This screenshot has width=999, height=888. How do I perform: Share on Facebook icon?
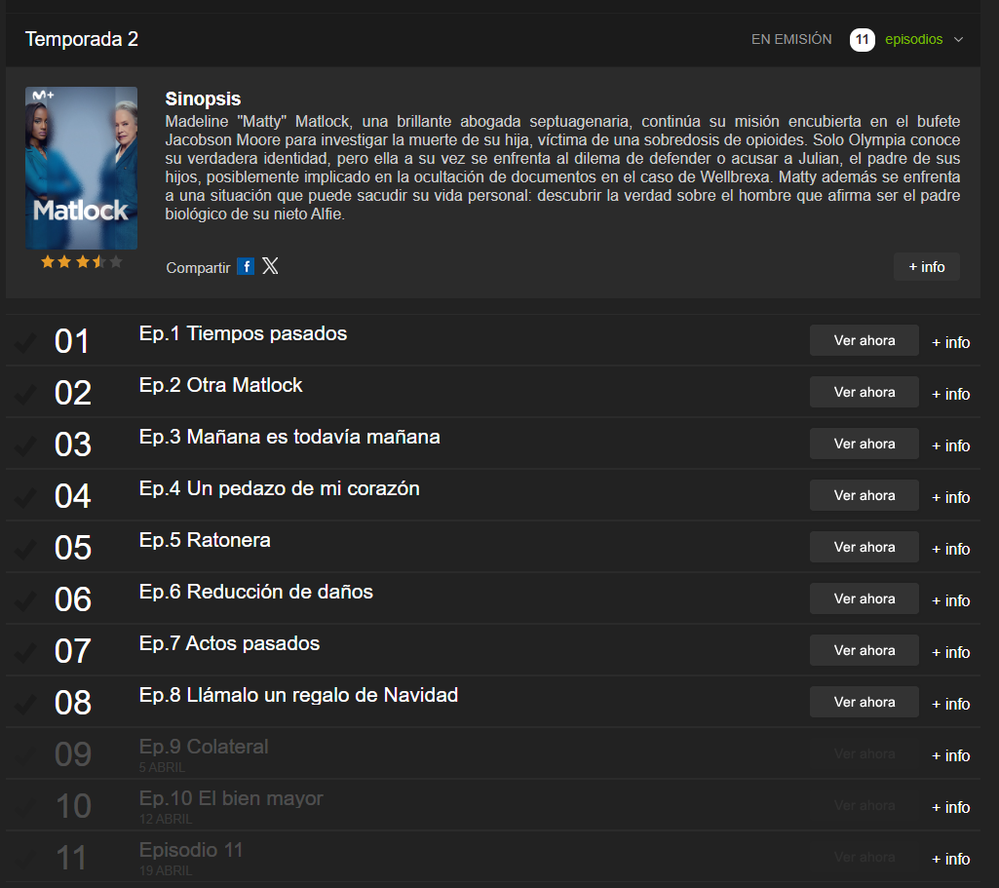coord(246,266)
